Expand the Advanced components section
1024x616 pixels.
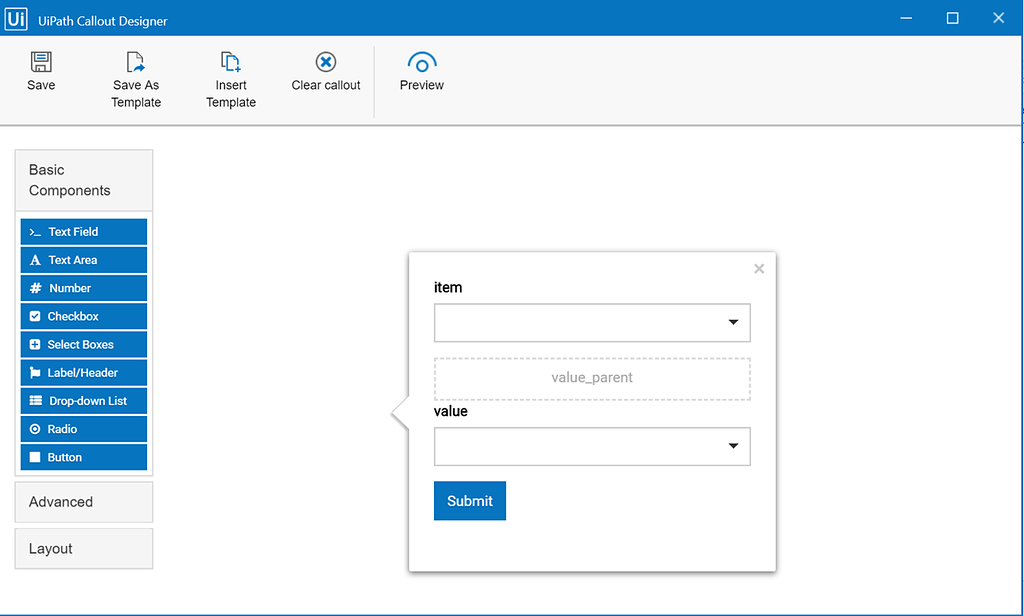pos(84,502)
